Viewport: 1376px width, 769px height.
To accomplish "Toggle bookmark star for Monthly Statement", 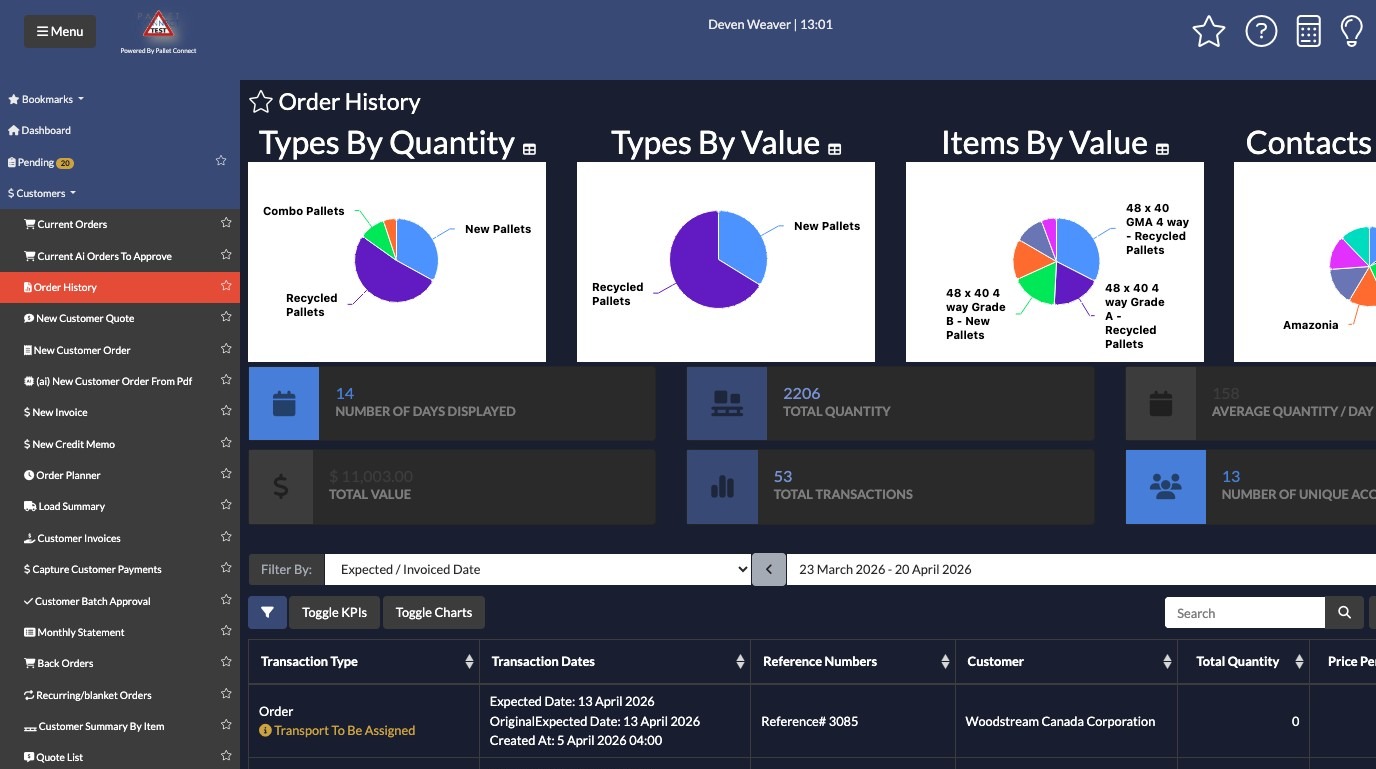I will pyautogui.click(x=226, y=631).
